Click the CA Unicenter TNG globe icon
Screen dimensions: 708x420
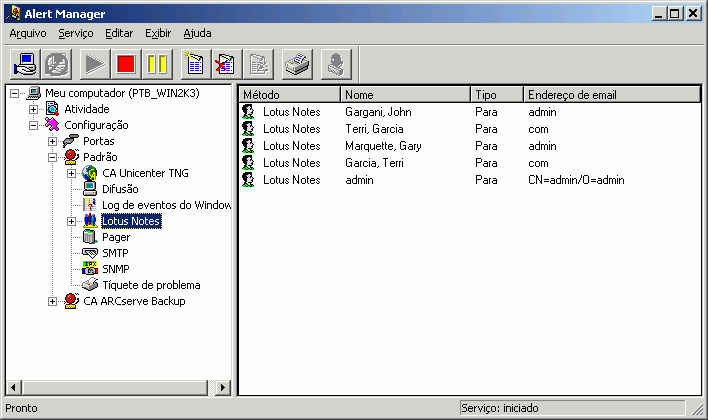tap(90, 173)
